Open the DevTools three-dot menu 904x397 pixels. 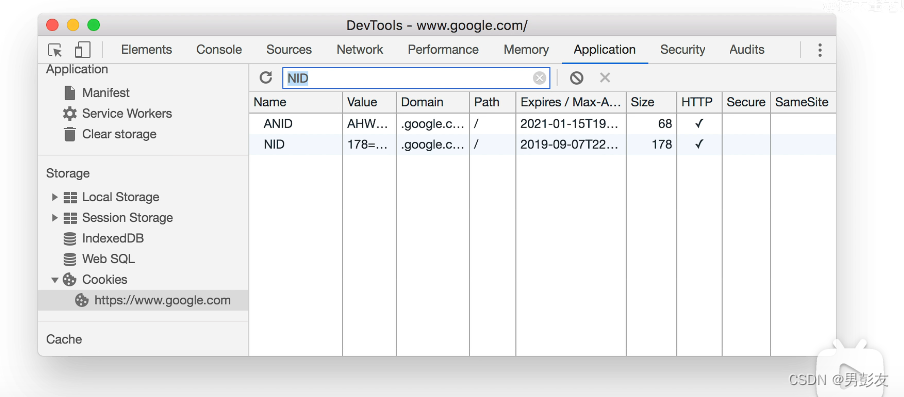[820, 50]
